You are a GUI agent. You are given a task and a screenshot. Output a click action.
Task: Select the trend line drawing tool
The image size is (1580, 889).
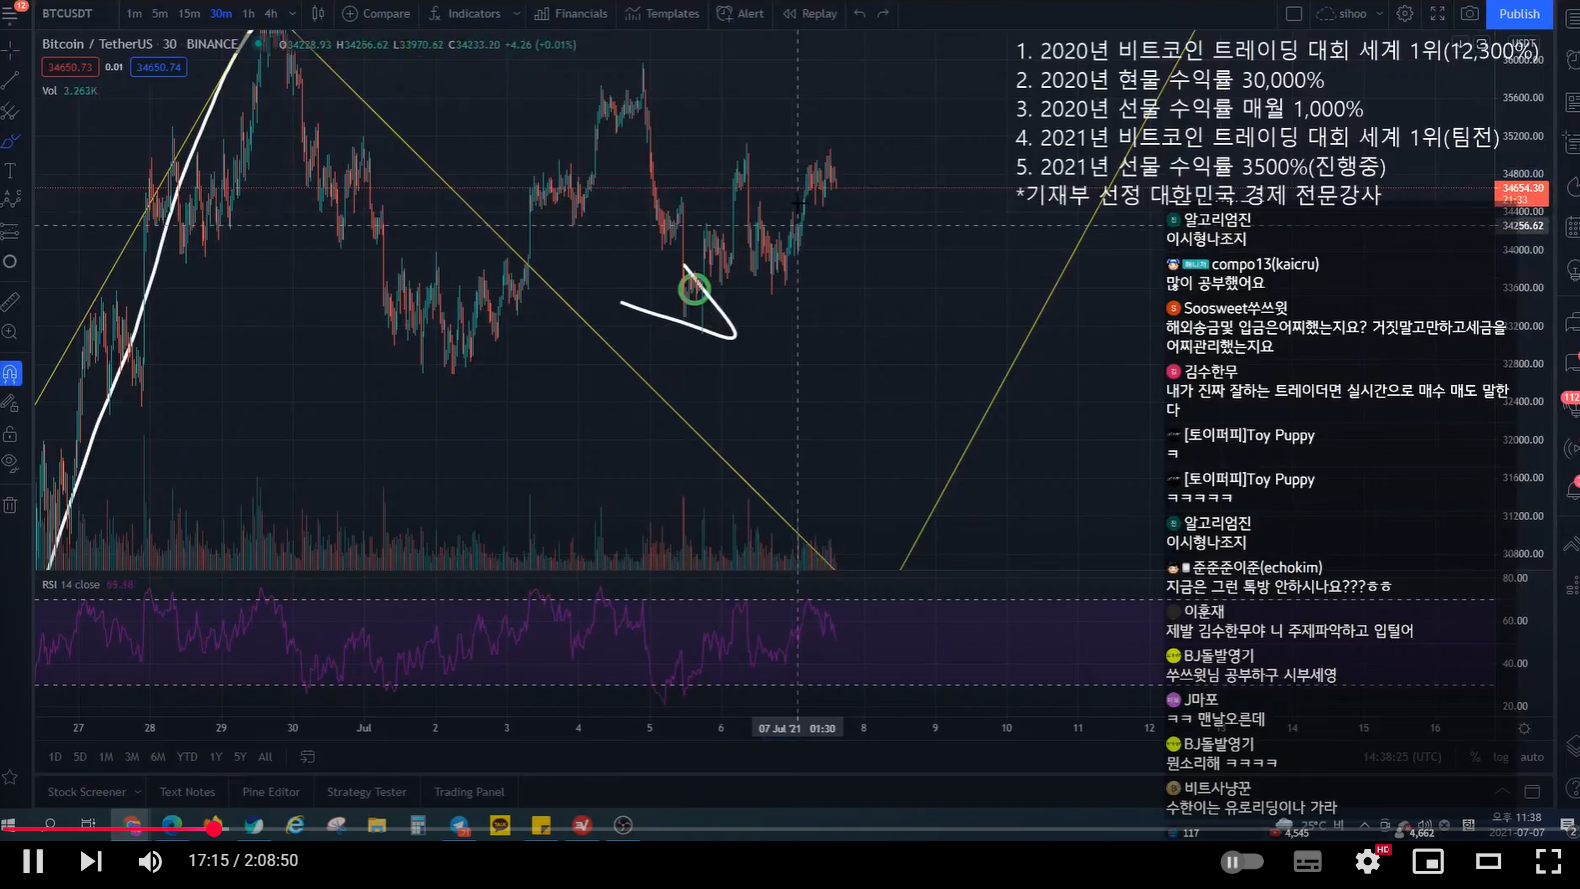coord(11,80)
